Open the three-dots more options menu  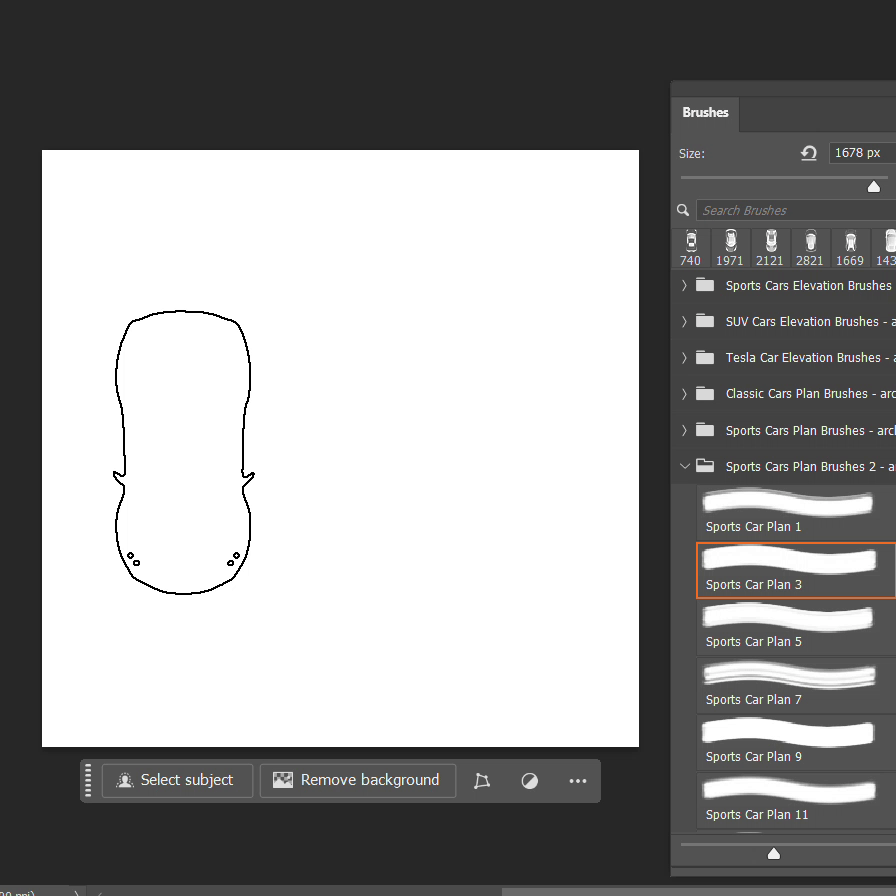578,781
